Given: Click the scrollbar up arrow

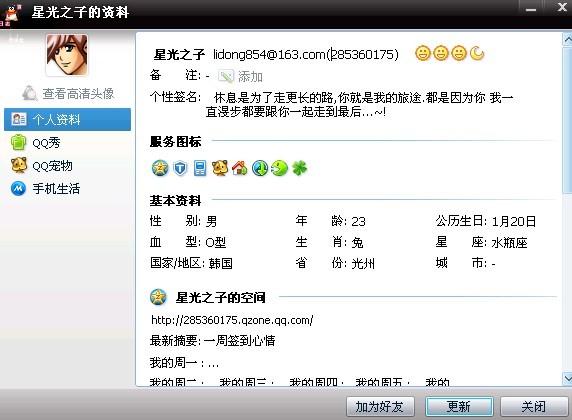Looking at the screenshot, I should tap(567, 39).
